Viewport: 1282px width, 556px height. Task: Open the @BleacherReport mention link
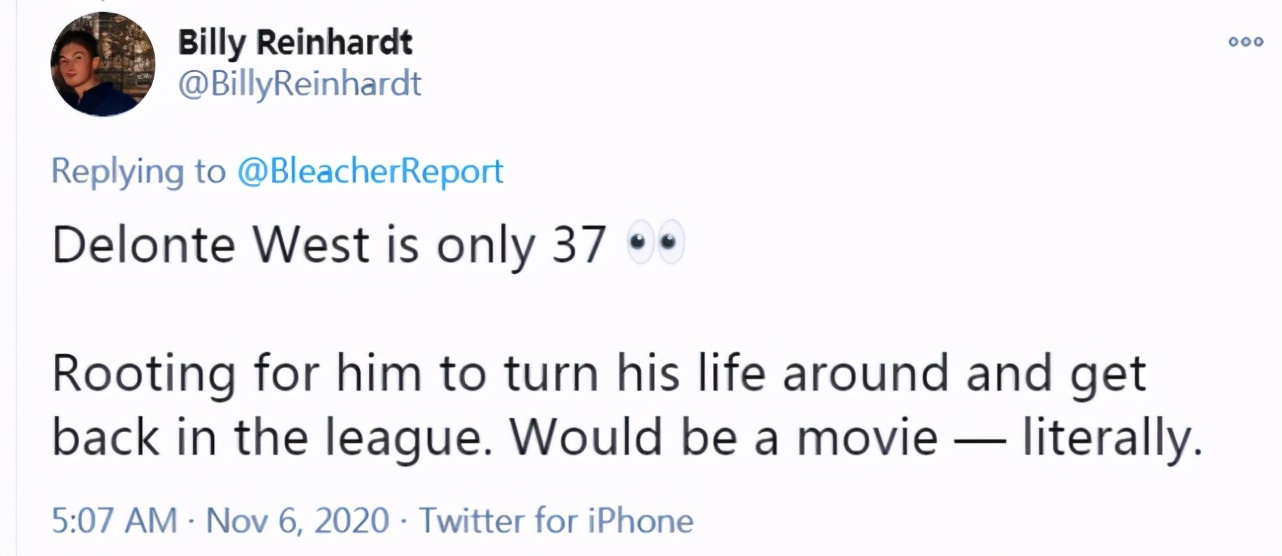[x=370, y=172]
